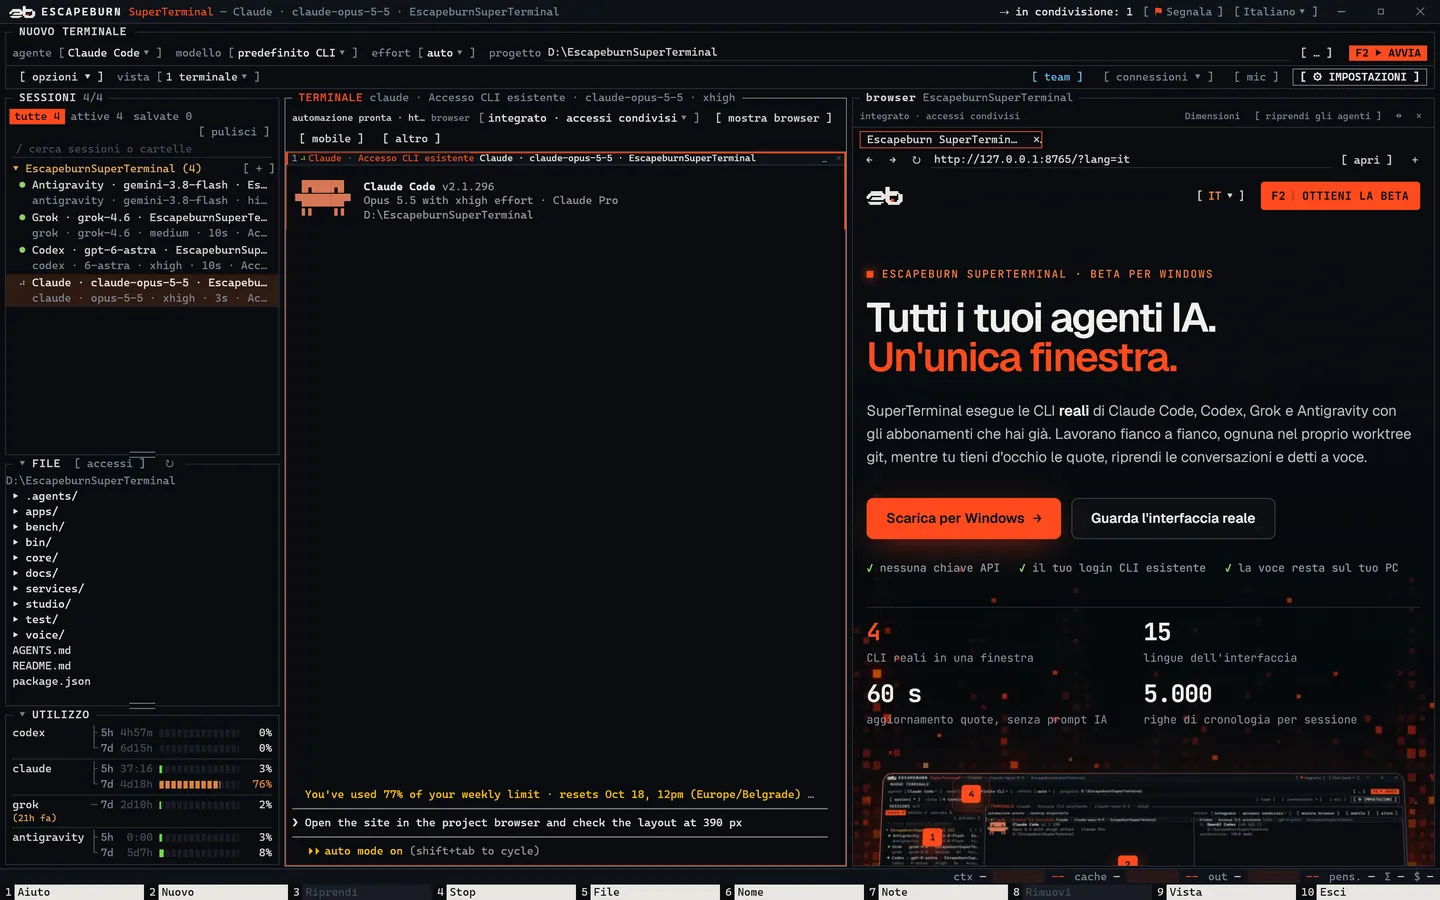Screen dimensions: 1440x900
Task: Toggle the team button
Action: 1057,77
